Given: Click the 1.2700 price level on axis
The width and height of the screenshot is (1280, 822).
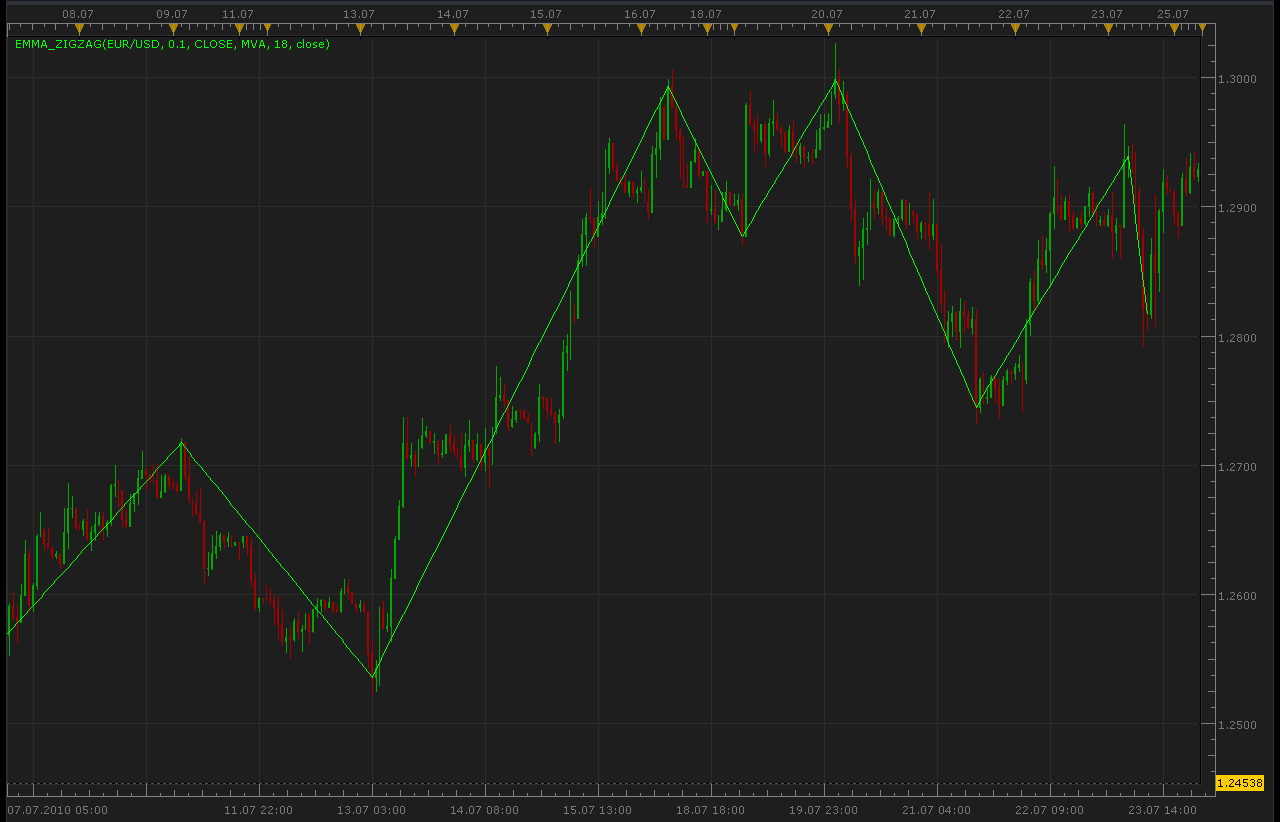Looking at the screenshot, I should pos(1237,467).
